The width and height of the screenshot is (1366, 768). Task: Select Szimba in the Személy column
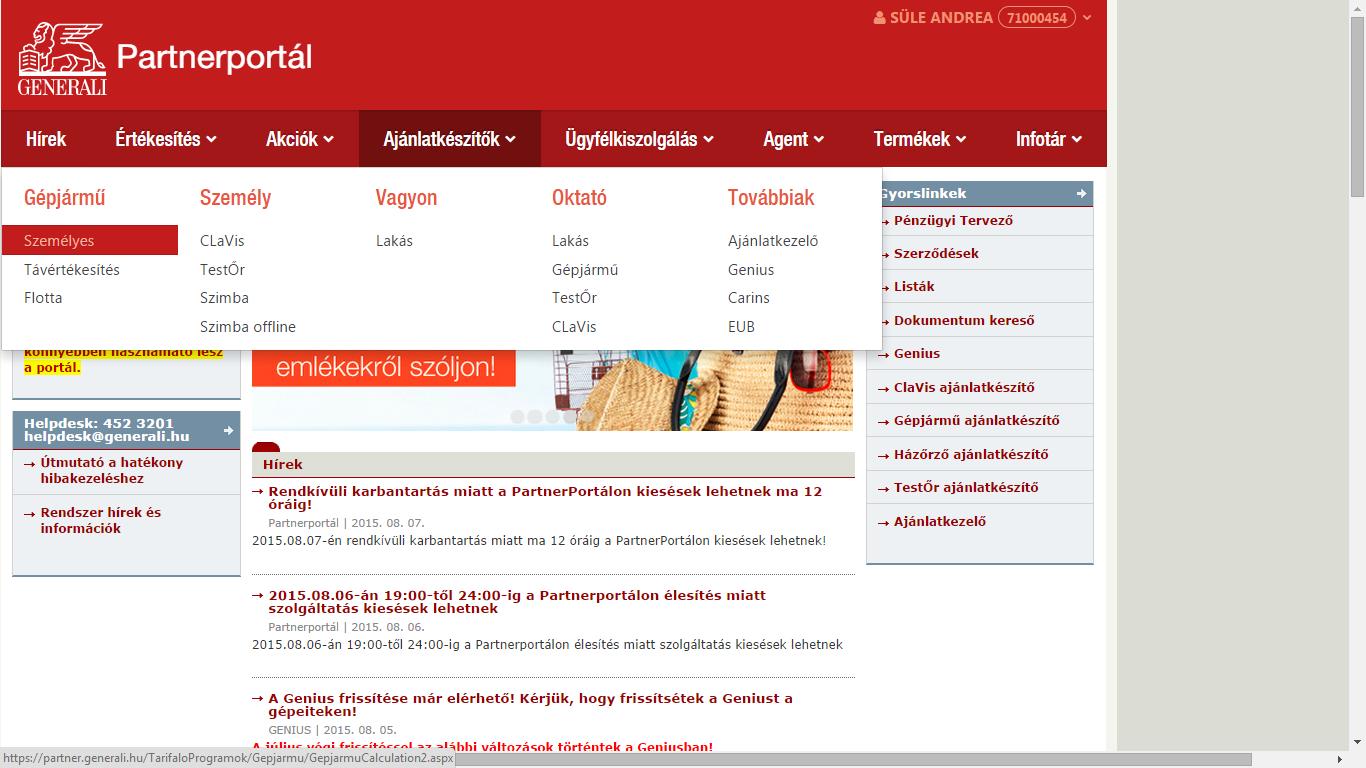coord(224,298)
